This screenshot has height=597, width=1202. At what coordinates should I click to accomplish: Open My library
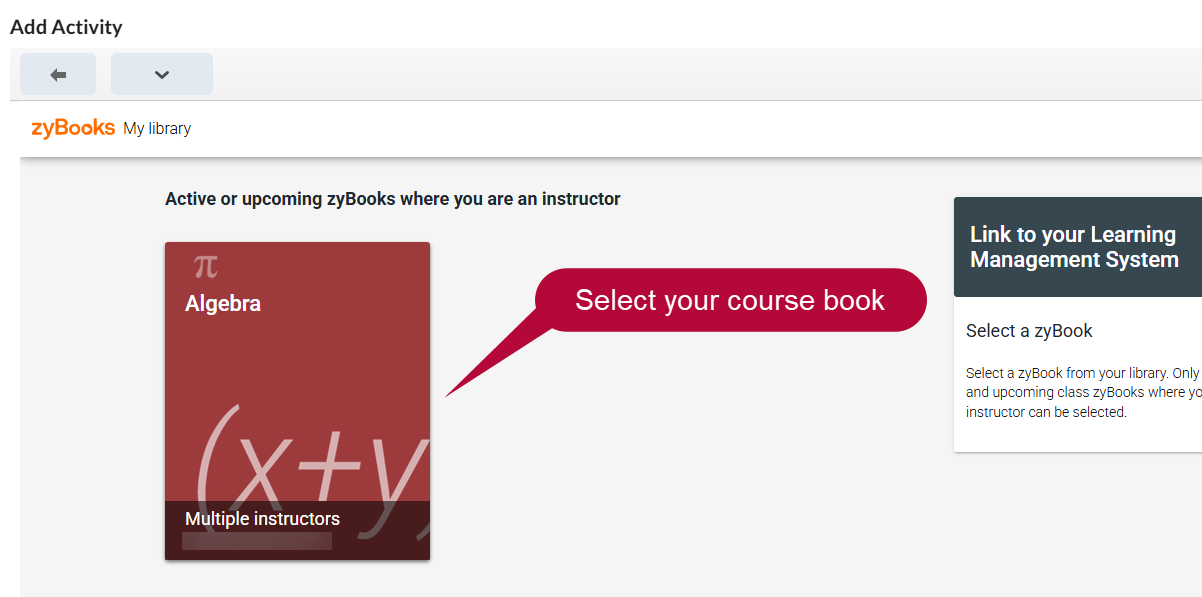(x=157, y=129)
